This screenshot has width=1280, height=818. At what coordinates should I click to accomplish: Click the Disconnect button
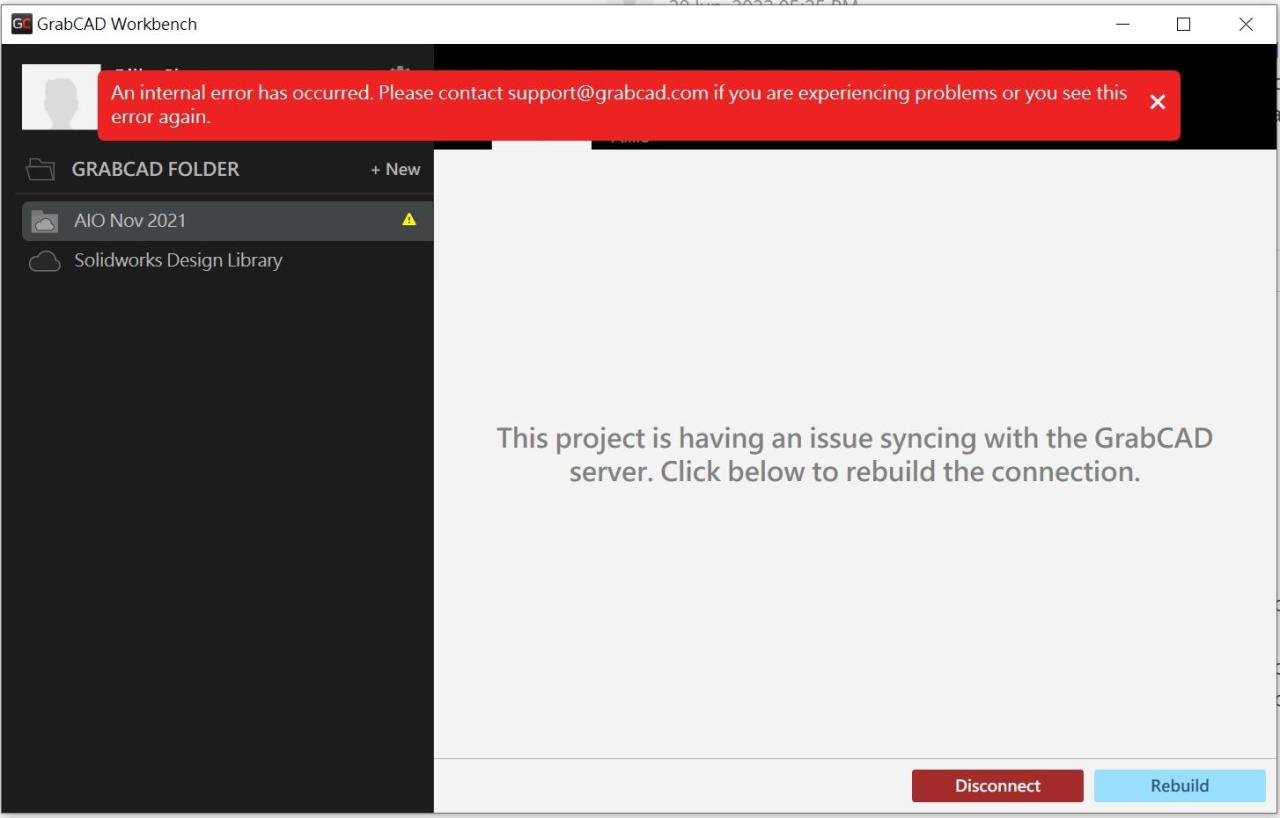[997, 786]
